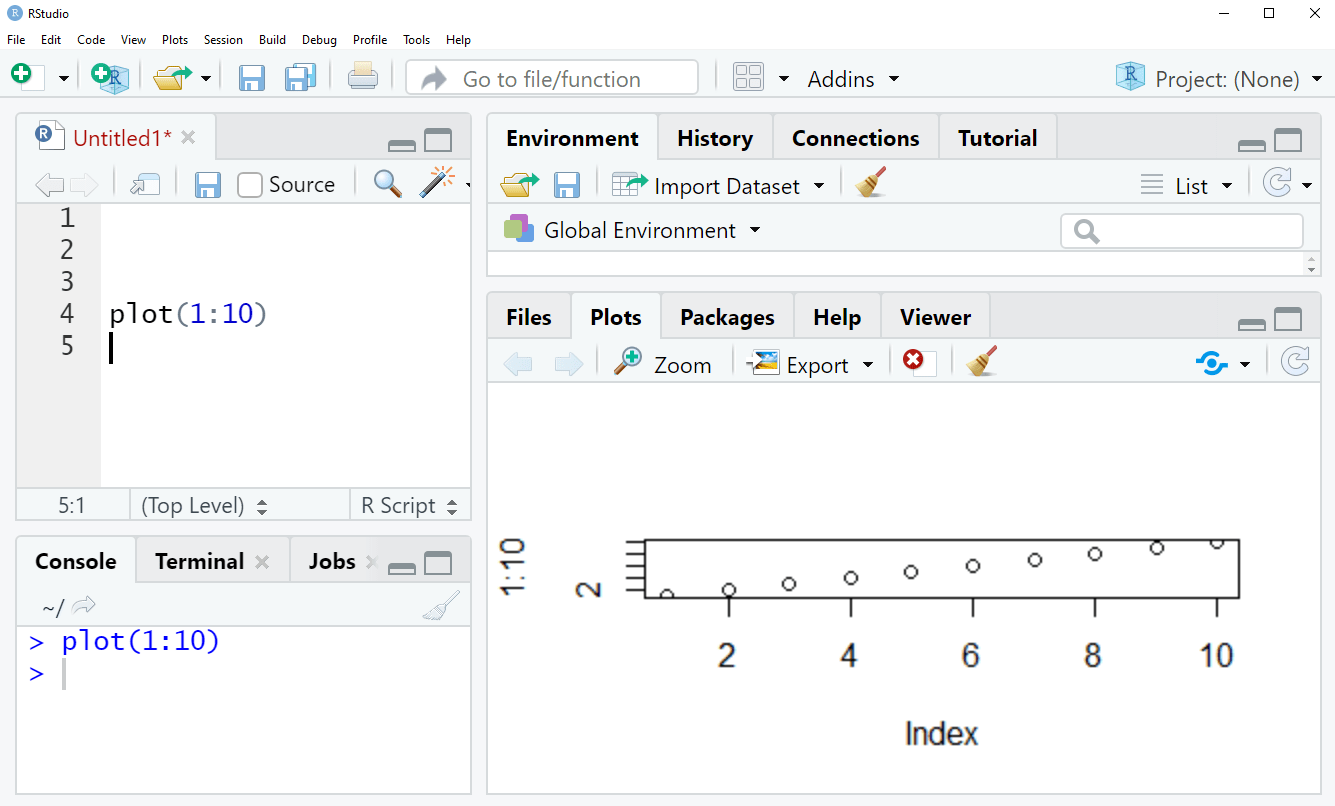Viewport: 1335px width, 806px height.
Task: Select the Packages tab
Action: coord(727,317)
